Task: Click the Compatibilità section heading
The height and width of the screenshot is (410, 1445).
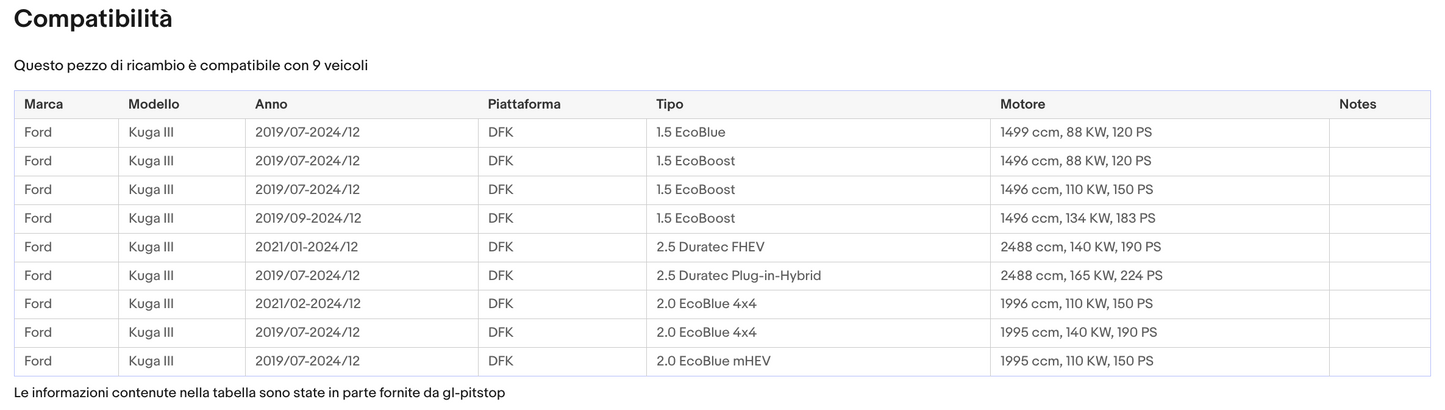Action: pyautogui.click(x=93, y=19)
